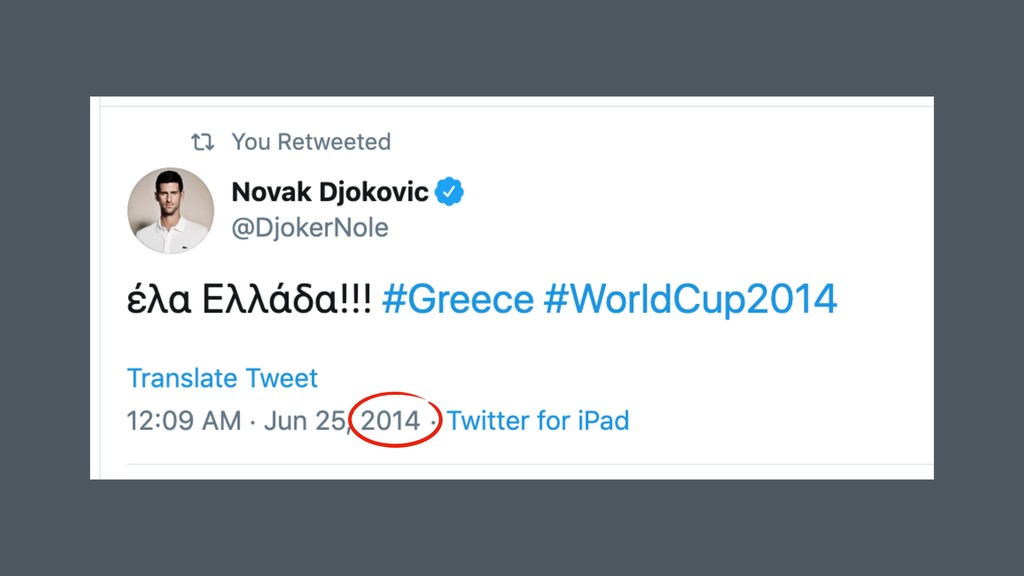This screenshot has height=576, width=1024.
Task: Click the Greek text 'έλα Ελλάδα!!!'
Action: (x=250, y=298)
